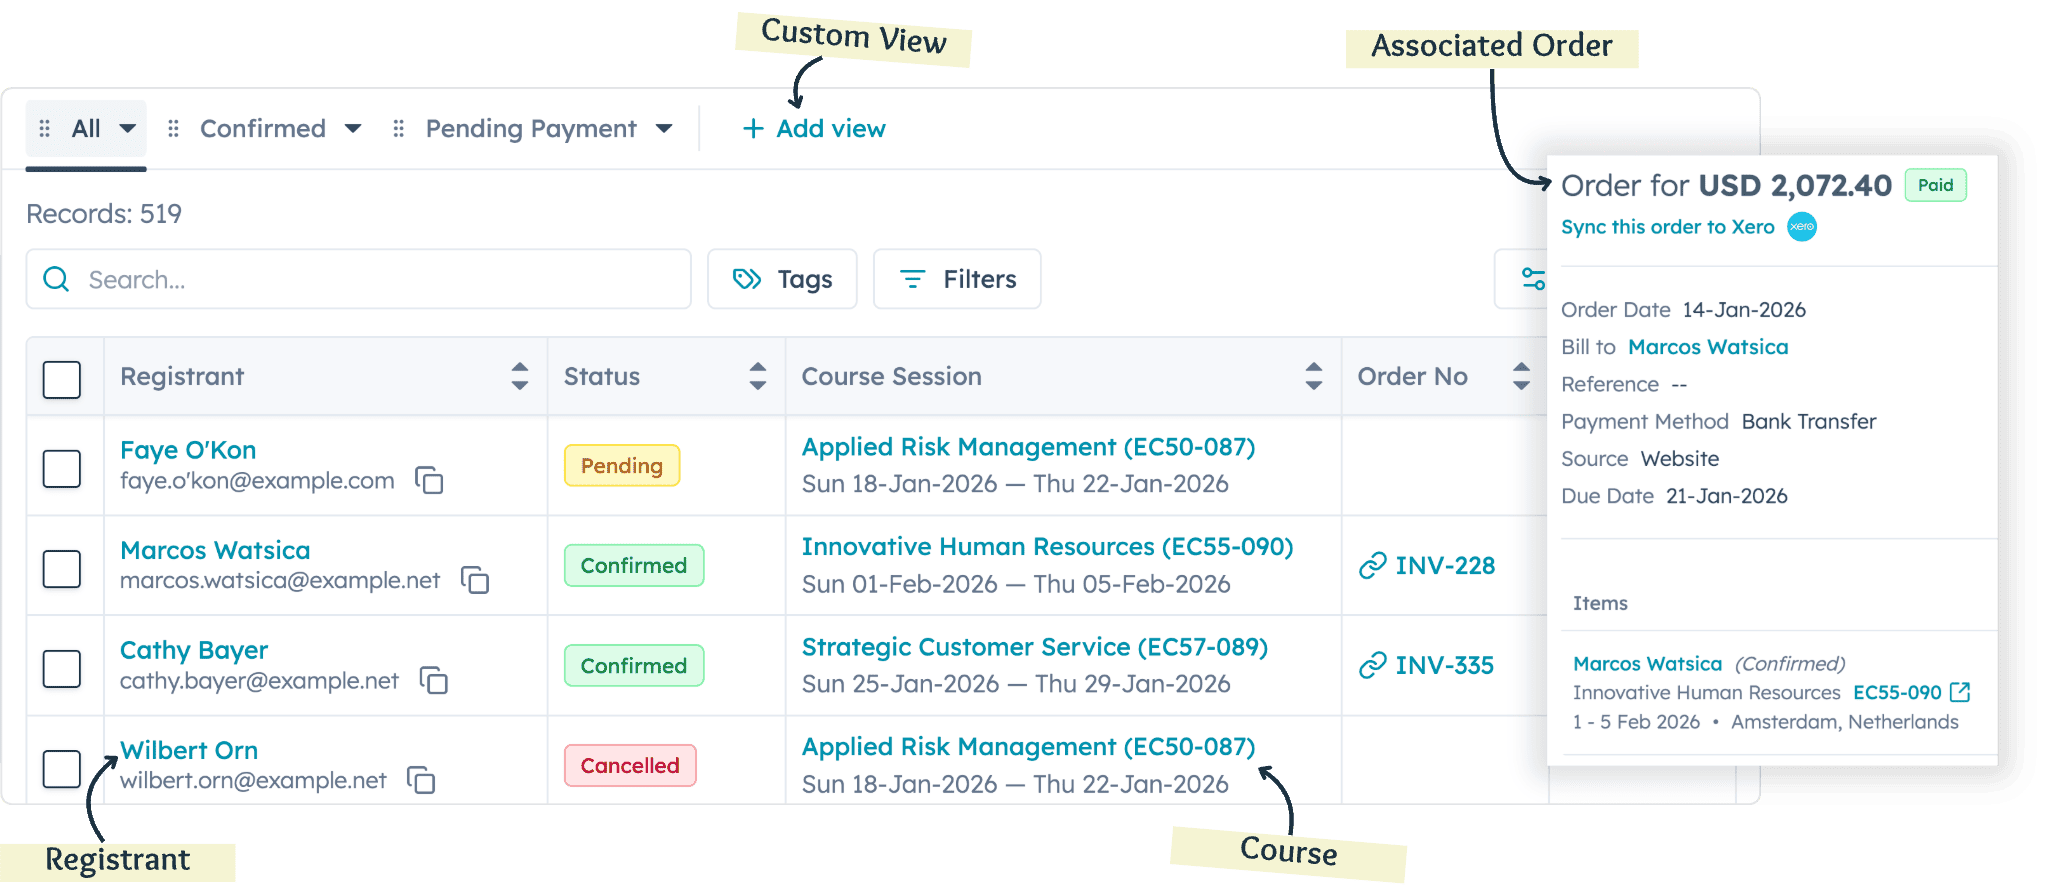Copy Marcos Watsica's email address icon
The image size is (2049, 896).
pos(475,580)
